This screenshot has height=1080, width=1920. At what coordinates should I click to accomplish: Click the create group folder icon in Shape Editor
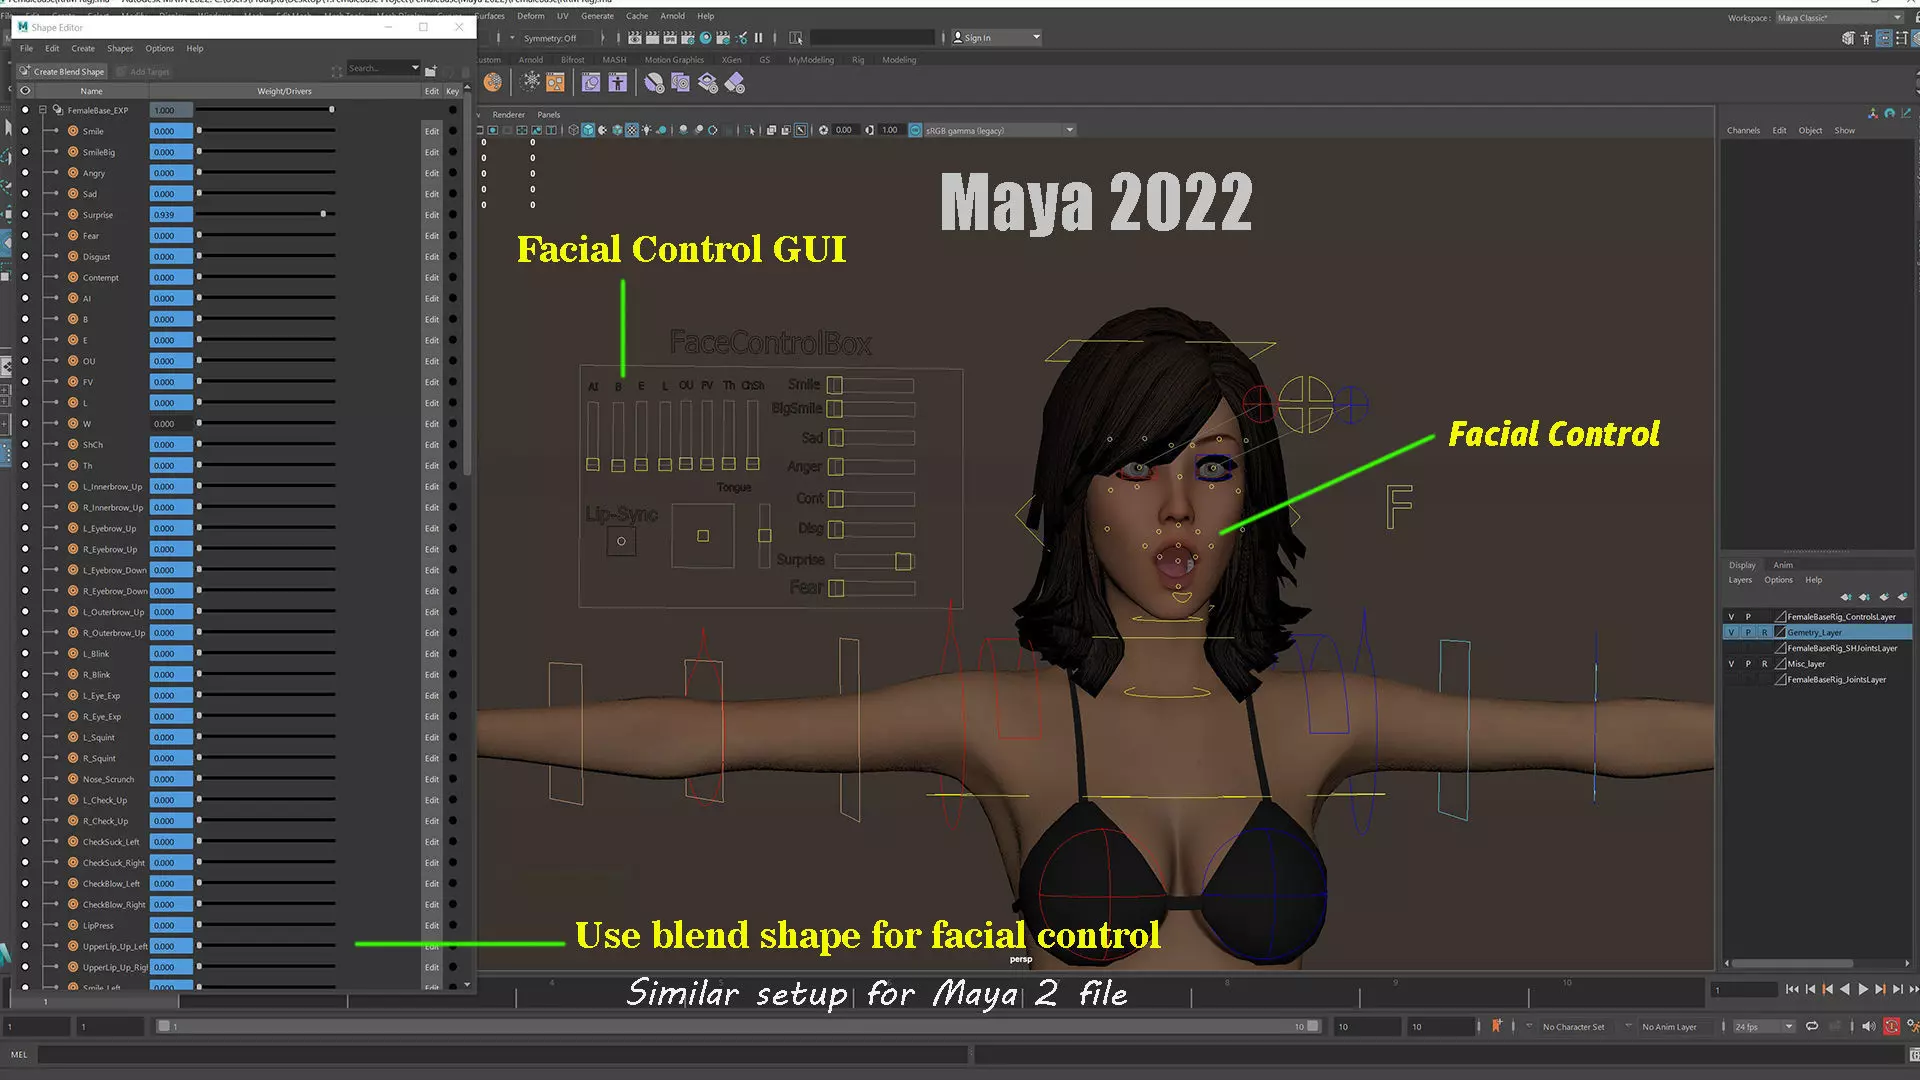click(430, 71)
